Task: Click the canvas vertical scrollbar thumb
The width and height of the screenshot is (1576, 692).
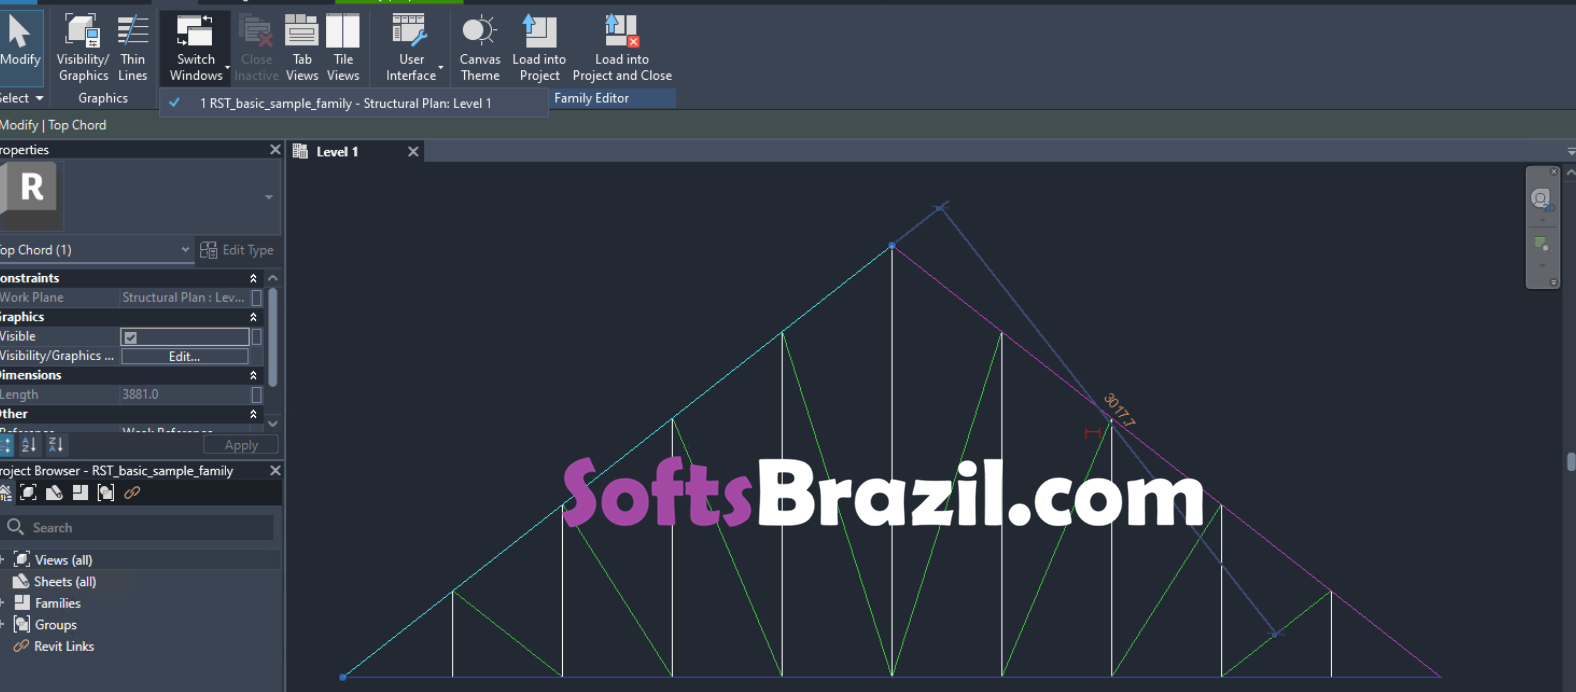Action: click(x=1571, y=462)
